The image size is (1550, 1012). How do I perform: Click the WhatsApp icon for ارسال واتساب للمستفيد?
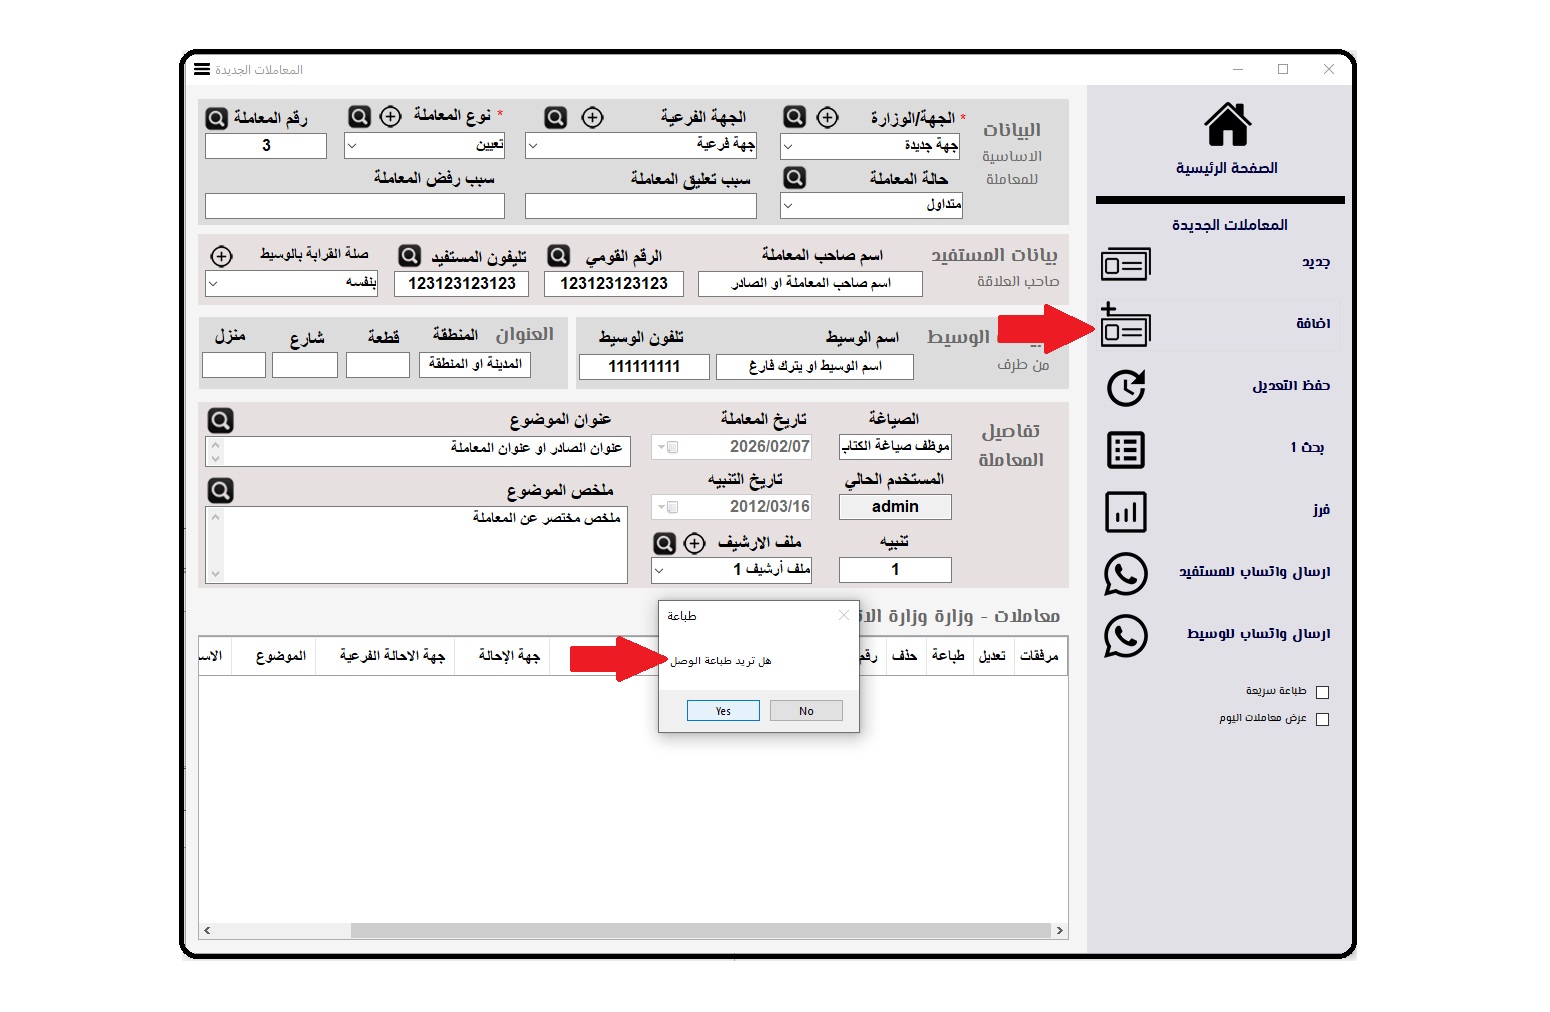click(x=1126, y=575)
